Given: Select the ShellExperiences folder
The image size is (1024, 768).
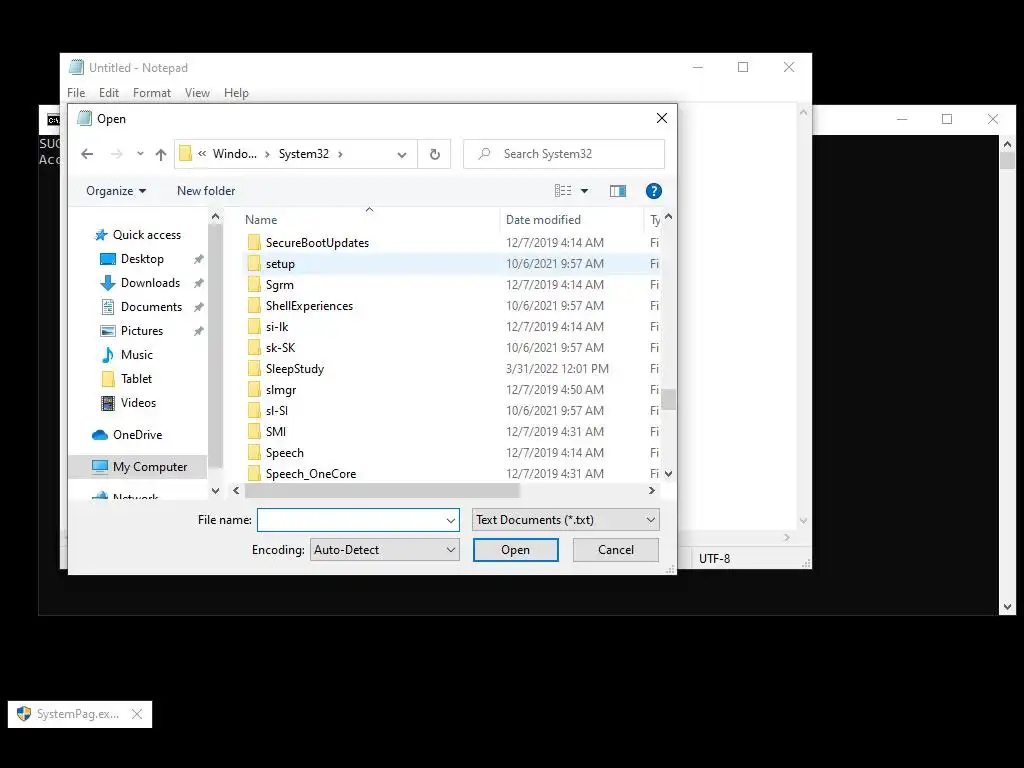Looking at the screenshot, I should coord(309,306).
